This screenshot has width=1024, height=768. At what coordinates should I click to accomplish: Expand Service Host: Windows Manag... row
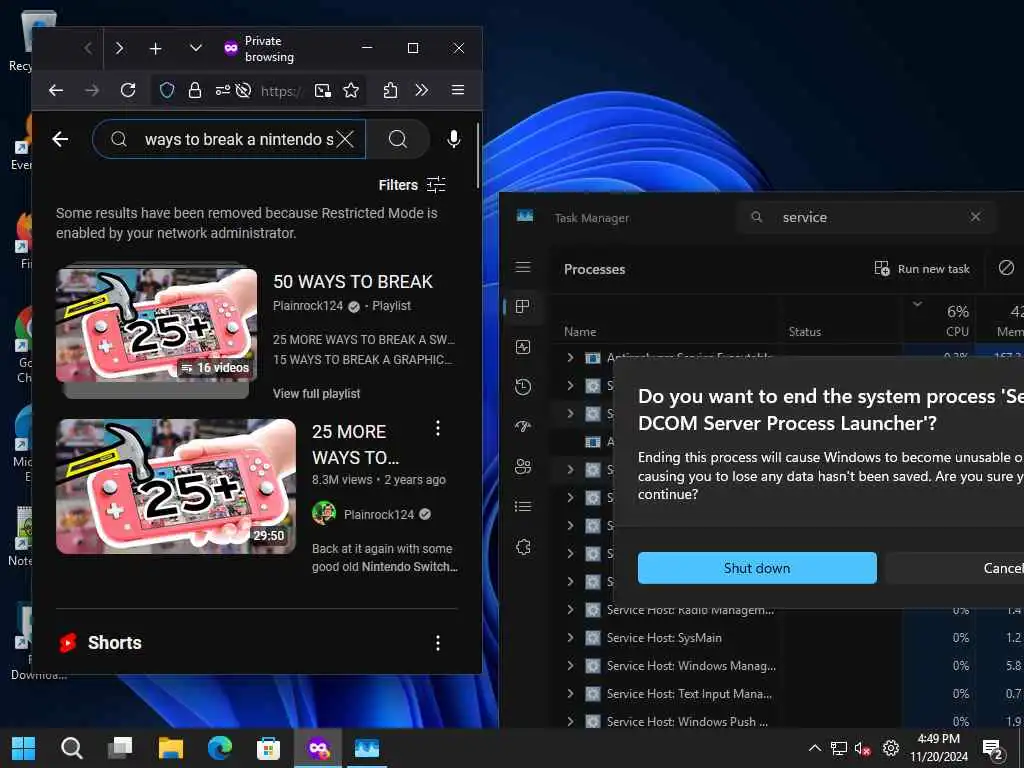(x=570, y=665)
